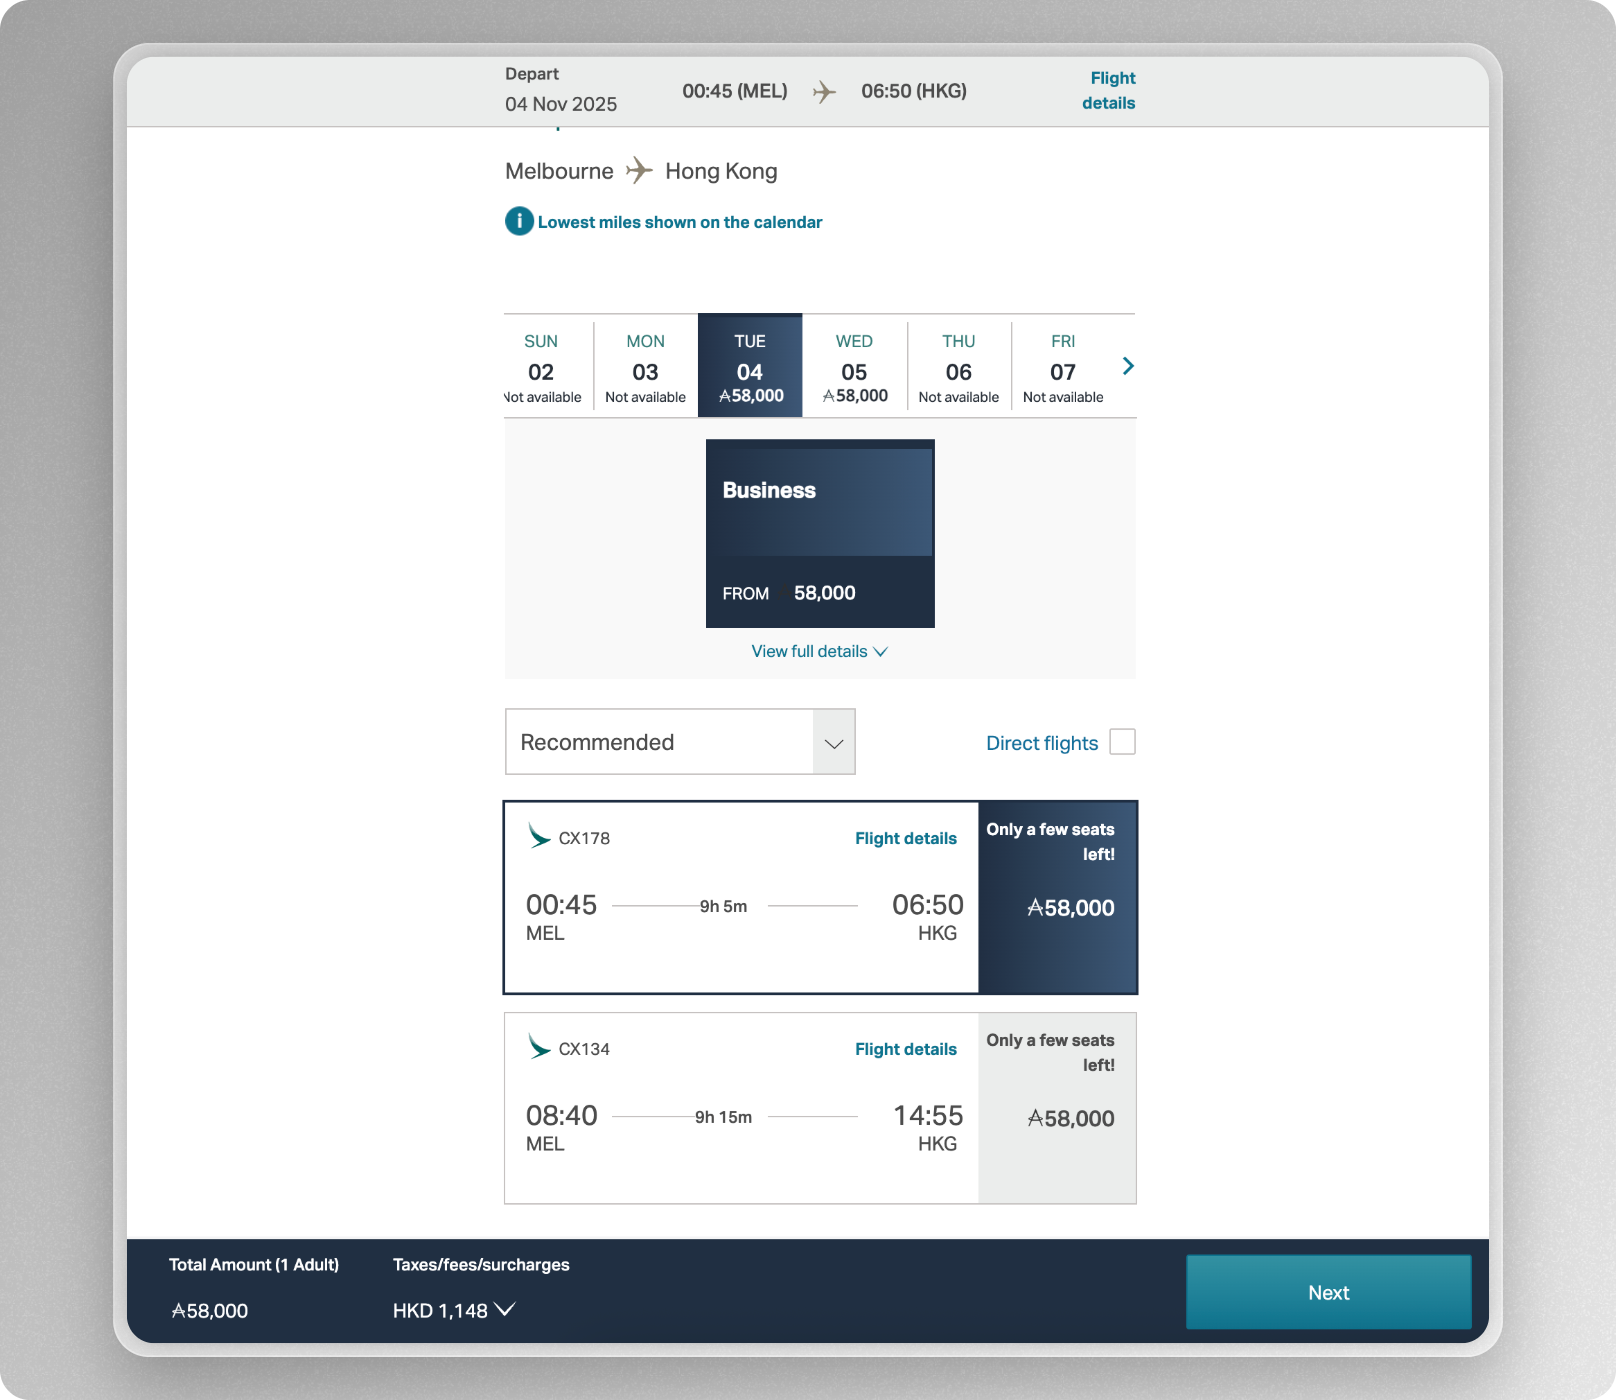Open Flight details for CX134
The image size is (1616, 1400).
tap(906, 1049)
